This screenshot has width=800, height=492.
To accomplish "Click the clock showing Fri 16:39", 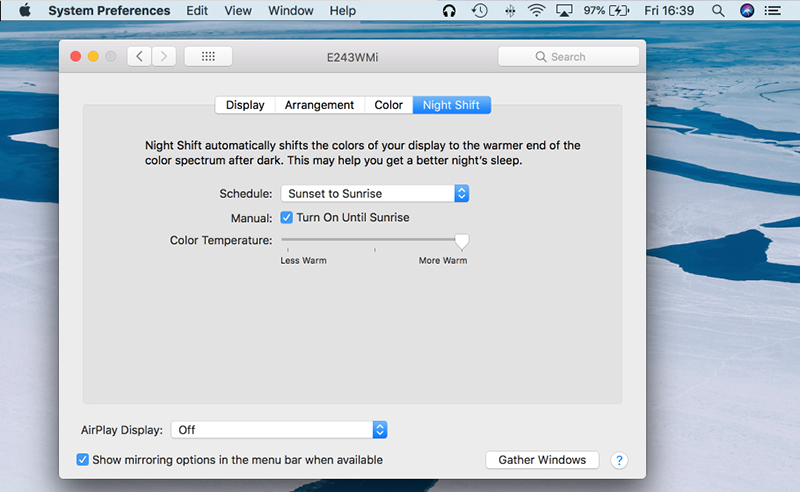I will point(669,11).
